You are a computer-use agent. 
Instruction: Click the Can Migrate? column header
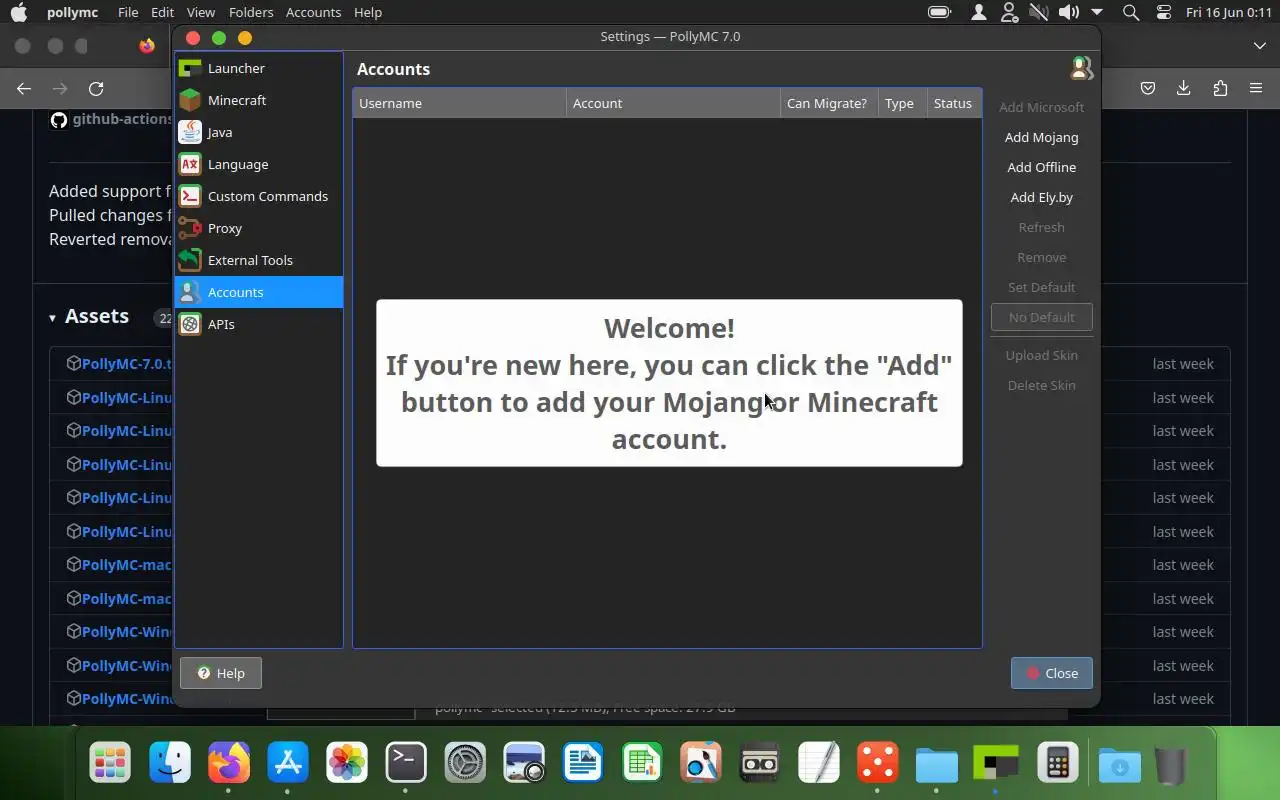(x=829, y=103)
